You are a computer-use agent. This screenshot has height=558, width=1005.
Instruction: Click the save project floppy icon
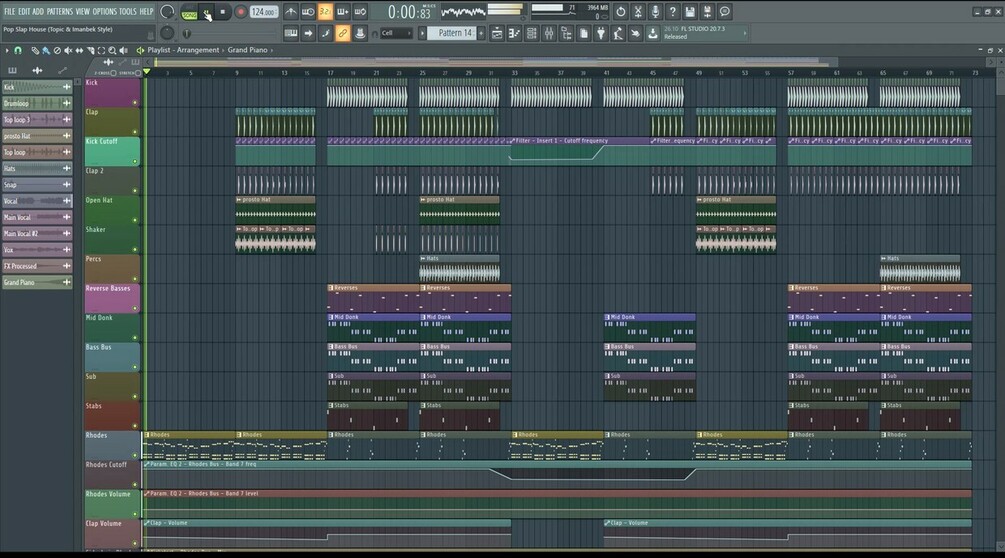tap(690, 12)
